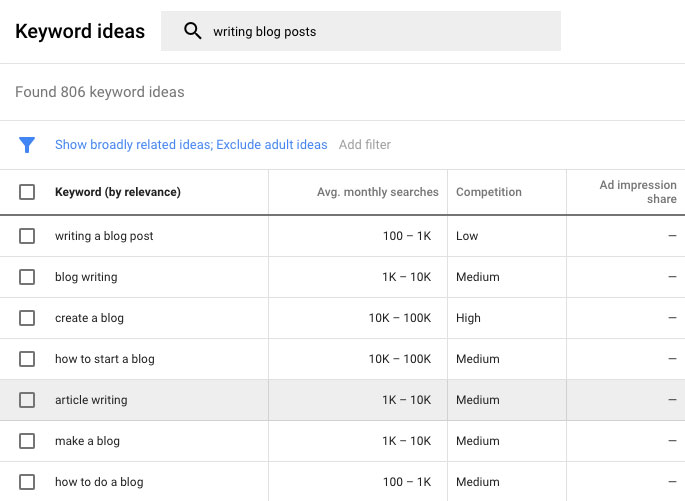This screenshot has height=501, width=685.
Task: Click the keyword search input field
Action: pos(380,32)
